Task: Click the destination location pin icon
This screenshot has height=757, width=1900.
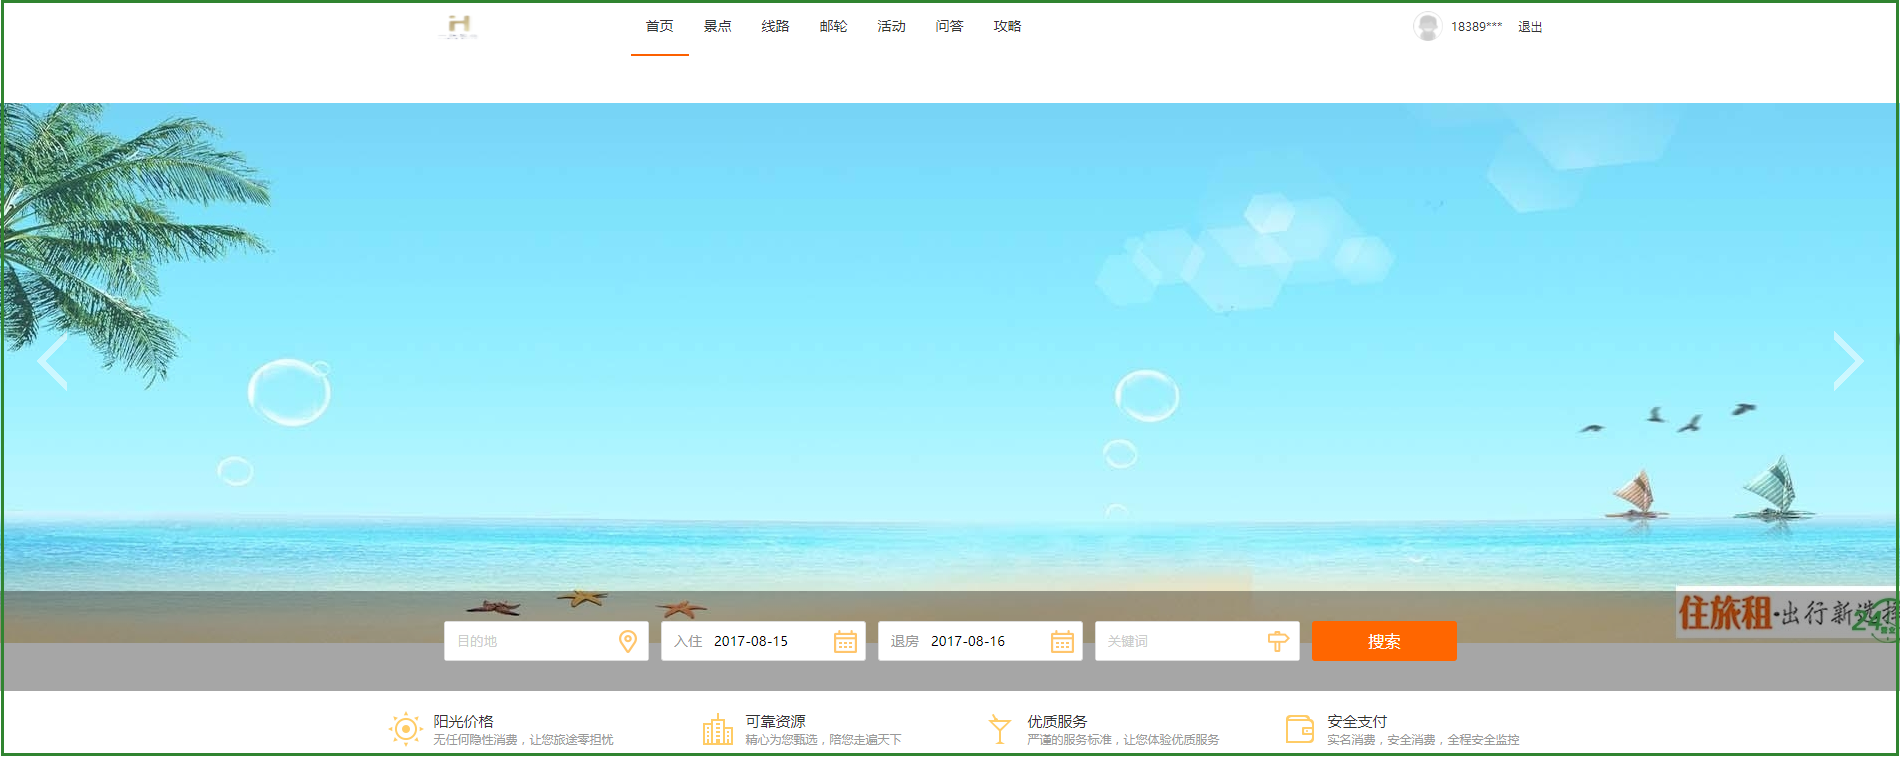Action: [628, 641]
